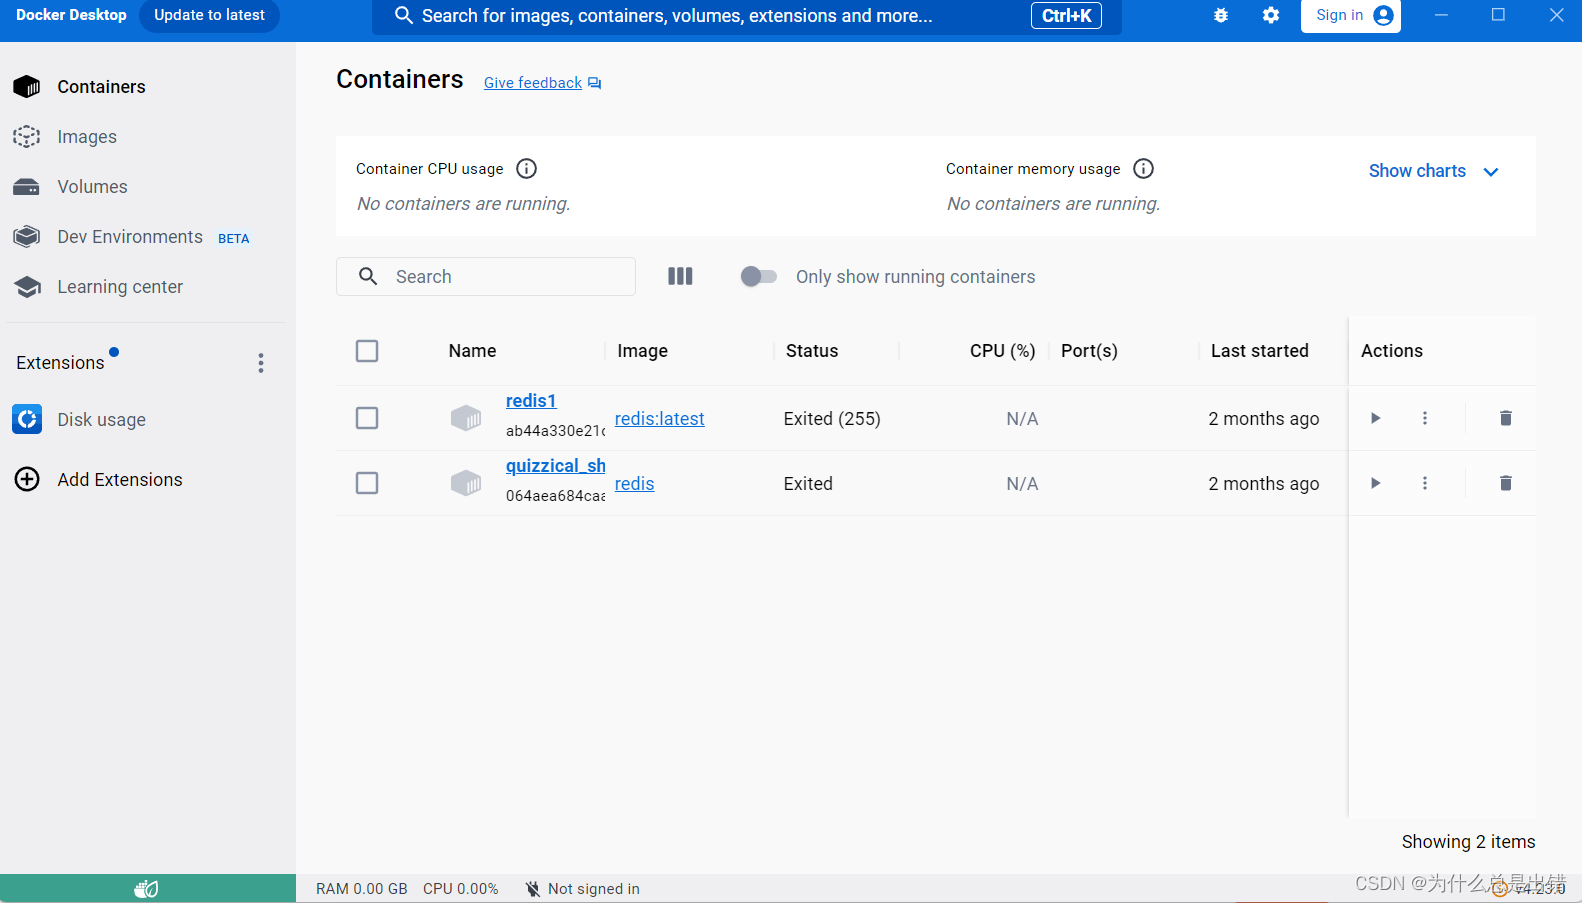Maximize the Docker Desktop window
This screenshot has height=903, width=1582.
(1498, 15)
